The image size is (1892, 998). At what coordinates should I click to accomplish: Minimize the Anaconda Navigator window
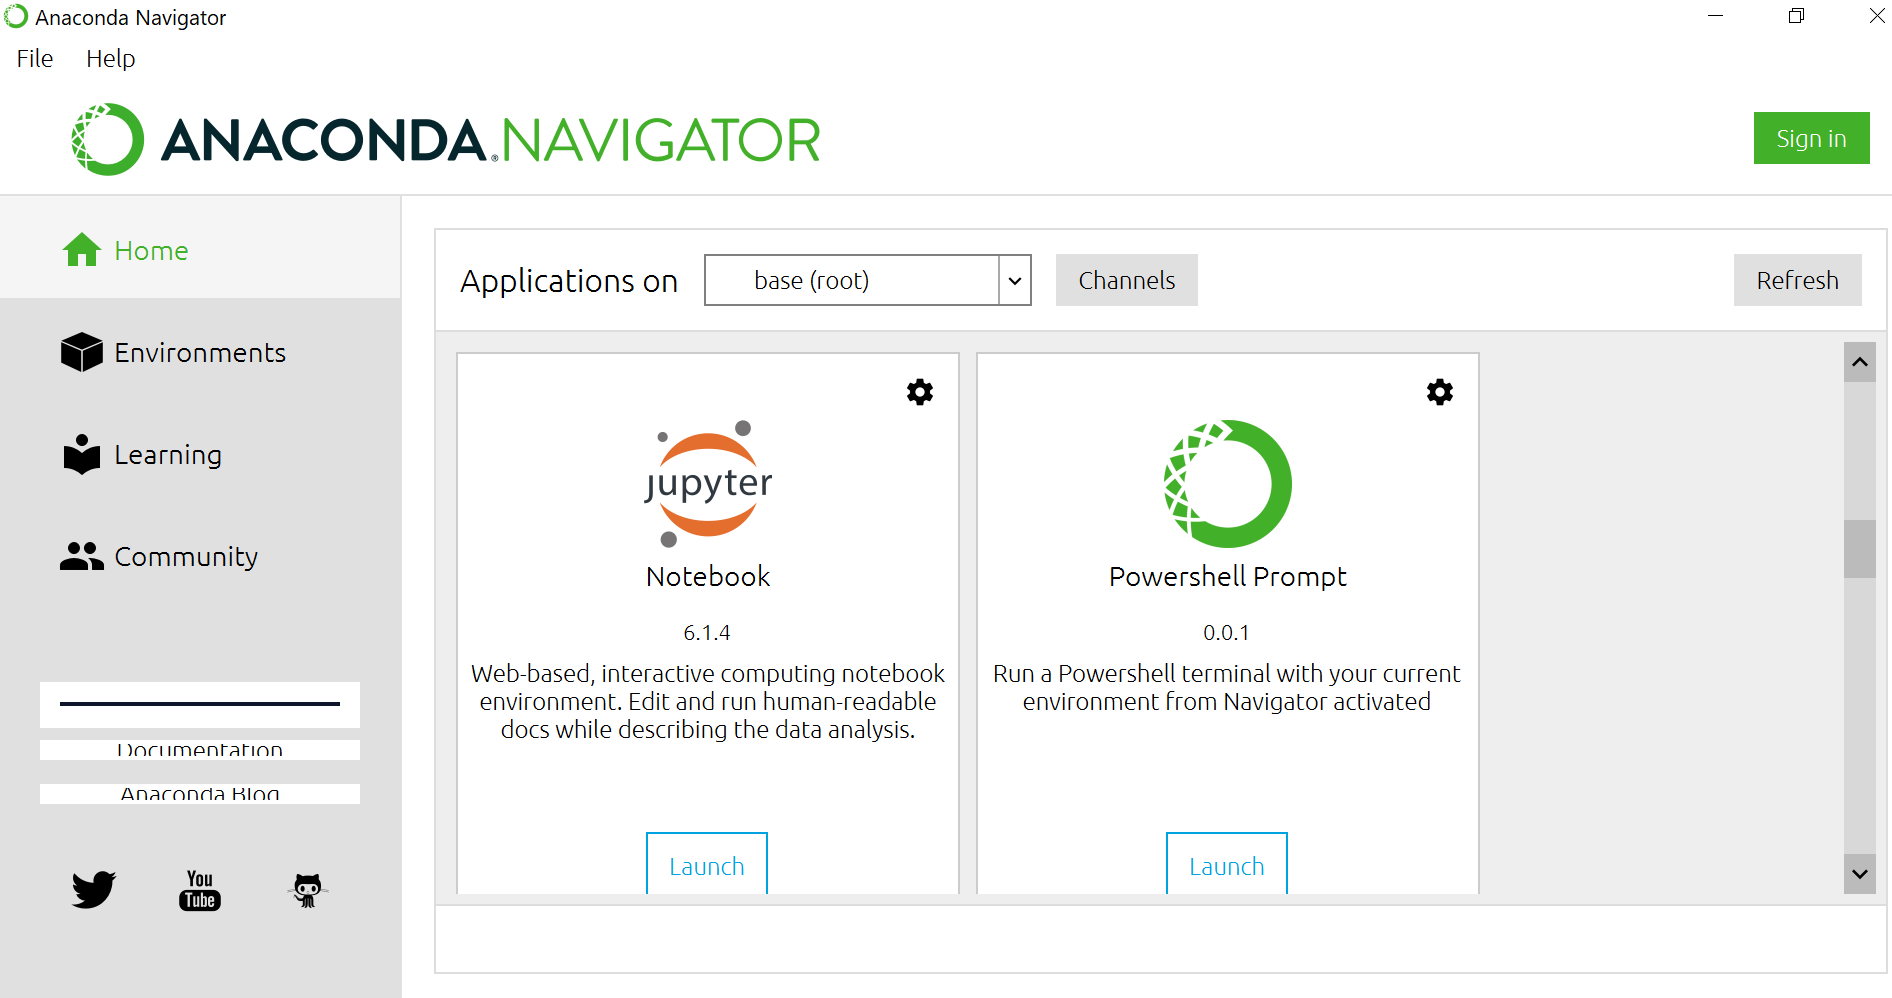click(x=1716, y=16)
